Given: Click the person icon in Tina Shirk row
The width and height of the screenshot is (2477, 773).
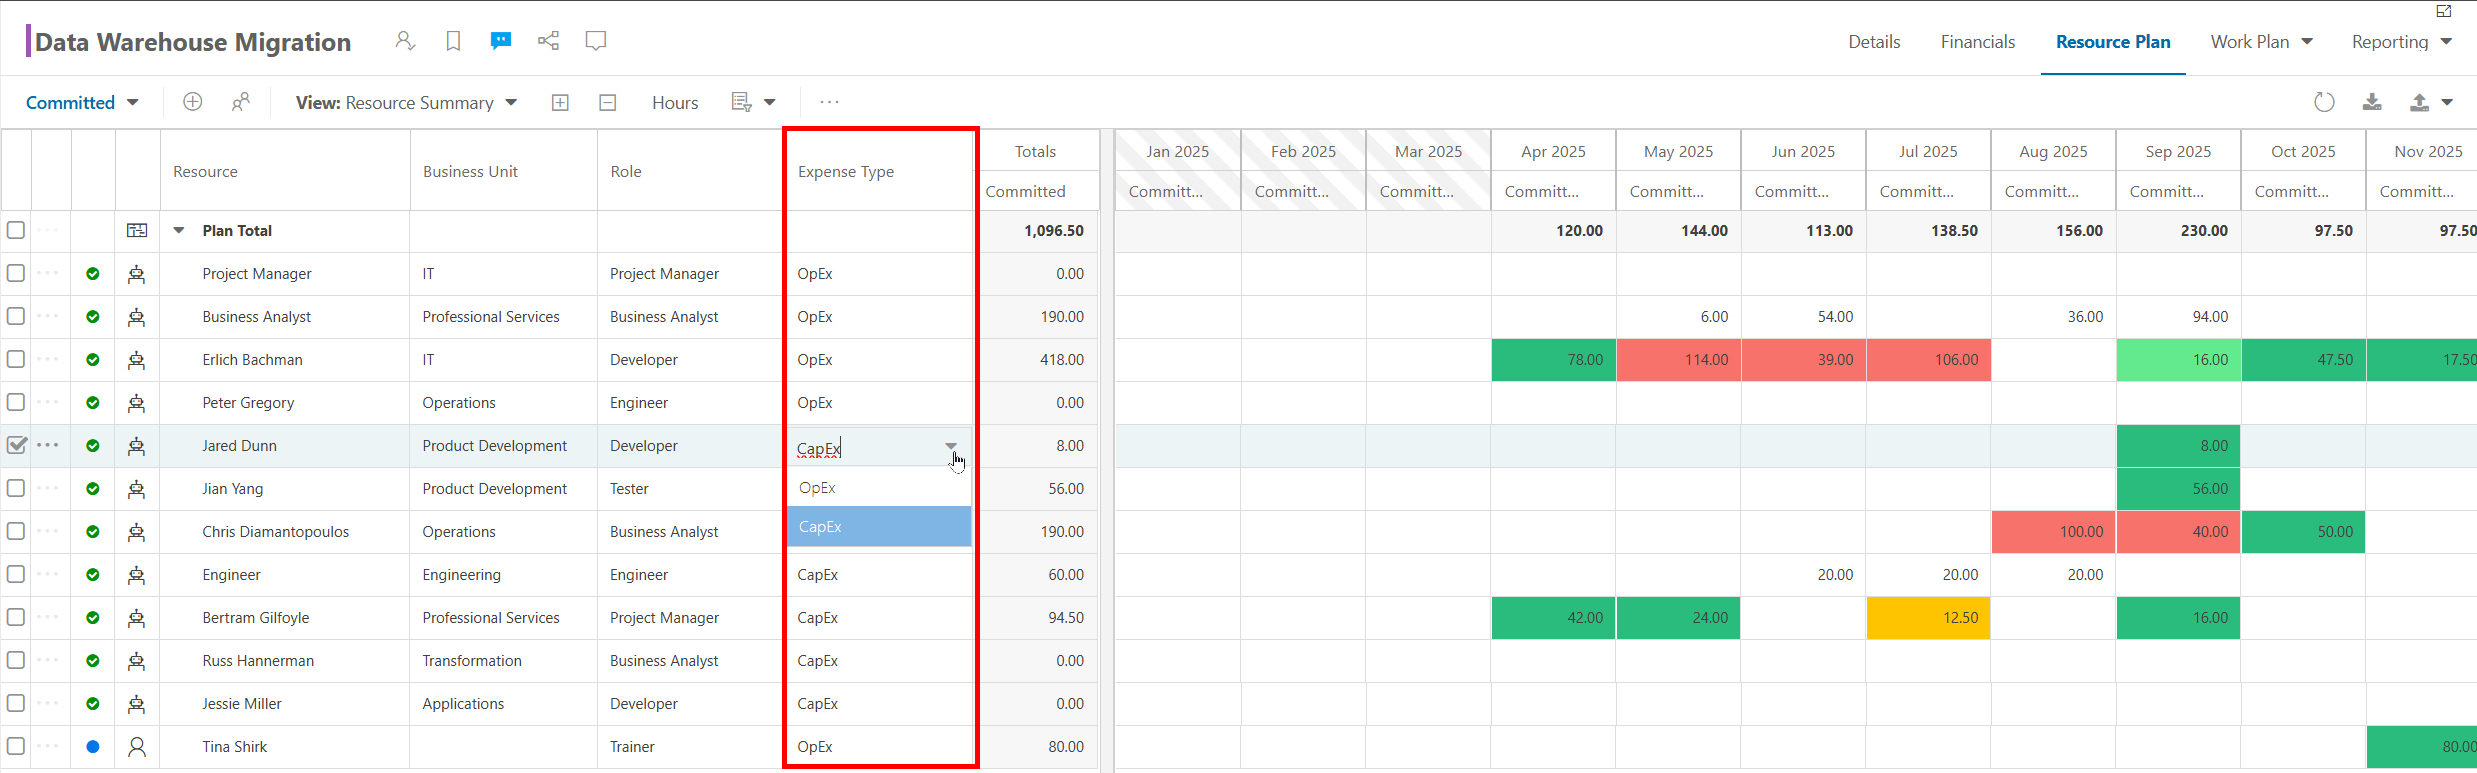Looking at the screenshot, I should [137, 746].
